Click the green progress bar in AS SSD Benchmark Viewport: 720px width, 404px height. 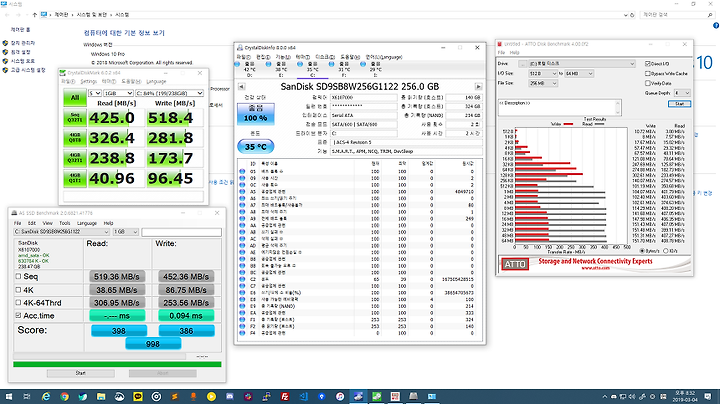pyautogui.click(x=117, y=365)
